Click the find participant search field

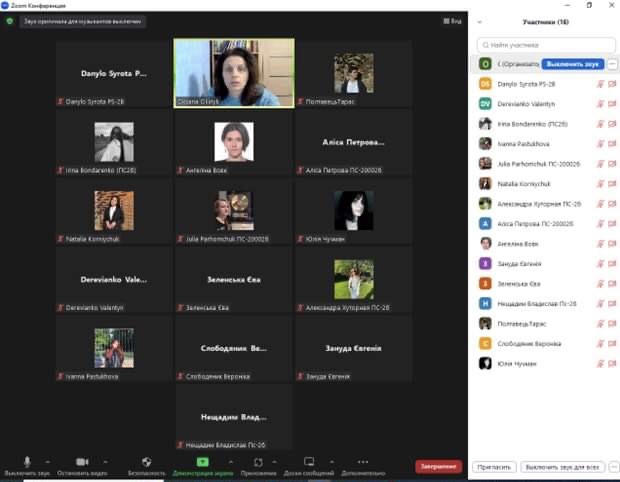(546, 45)
